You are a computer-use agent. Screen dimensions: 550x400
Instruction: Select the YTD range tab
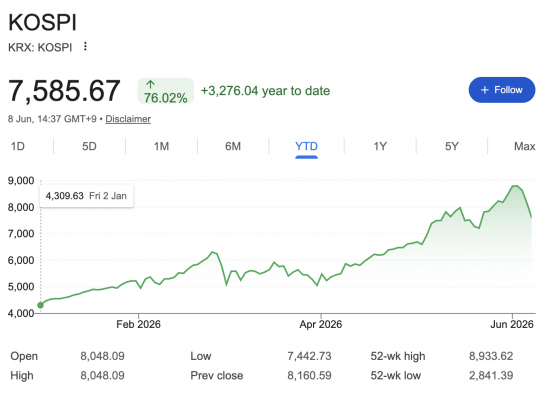[306, 146]
